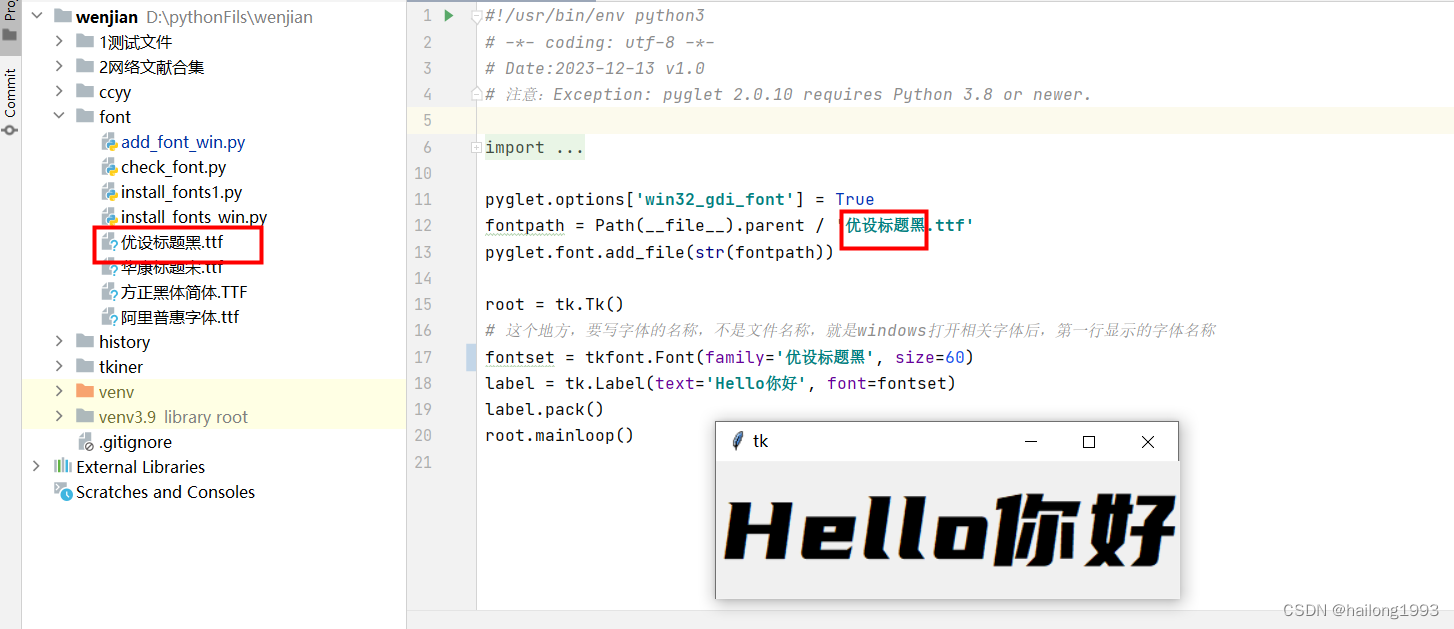Click the add_font_win.py Python file icon
This screenshot has width=1454, height=629.
108,141
